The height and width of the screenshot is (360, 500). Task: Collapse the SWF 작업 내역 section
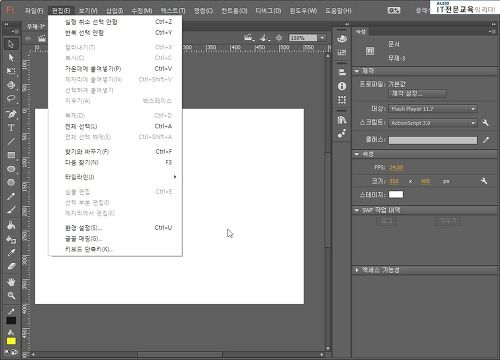click(357, 210)
